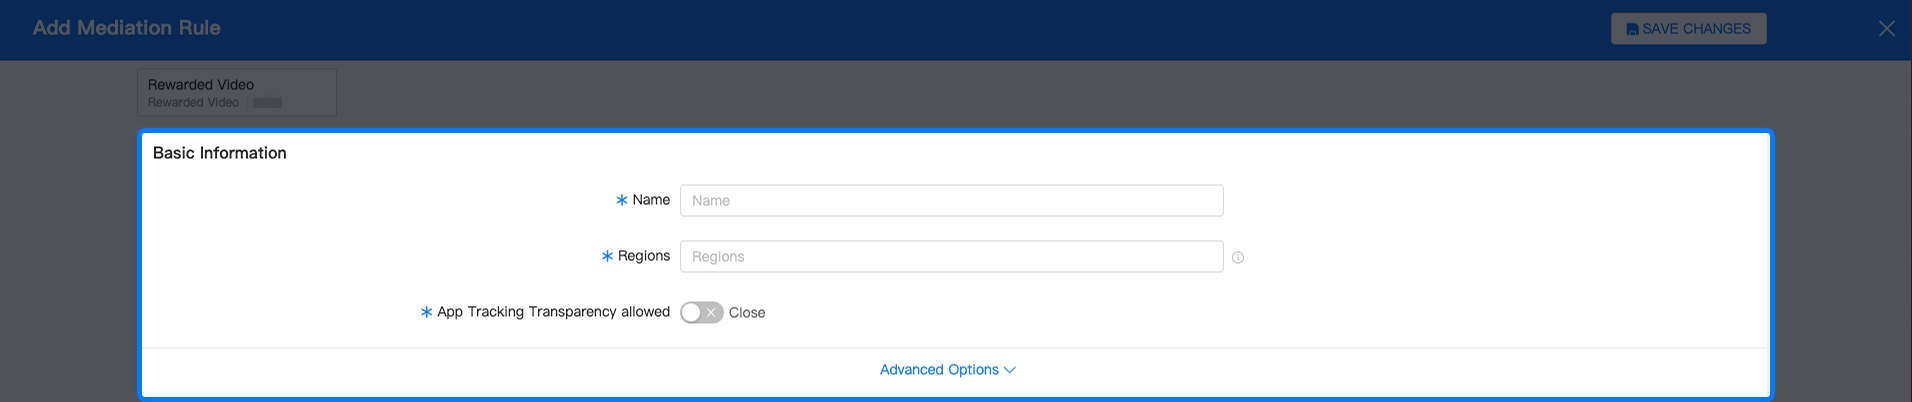
Task: Open the Regions selection field
Action: (x=951, y=256)
